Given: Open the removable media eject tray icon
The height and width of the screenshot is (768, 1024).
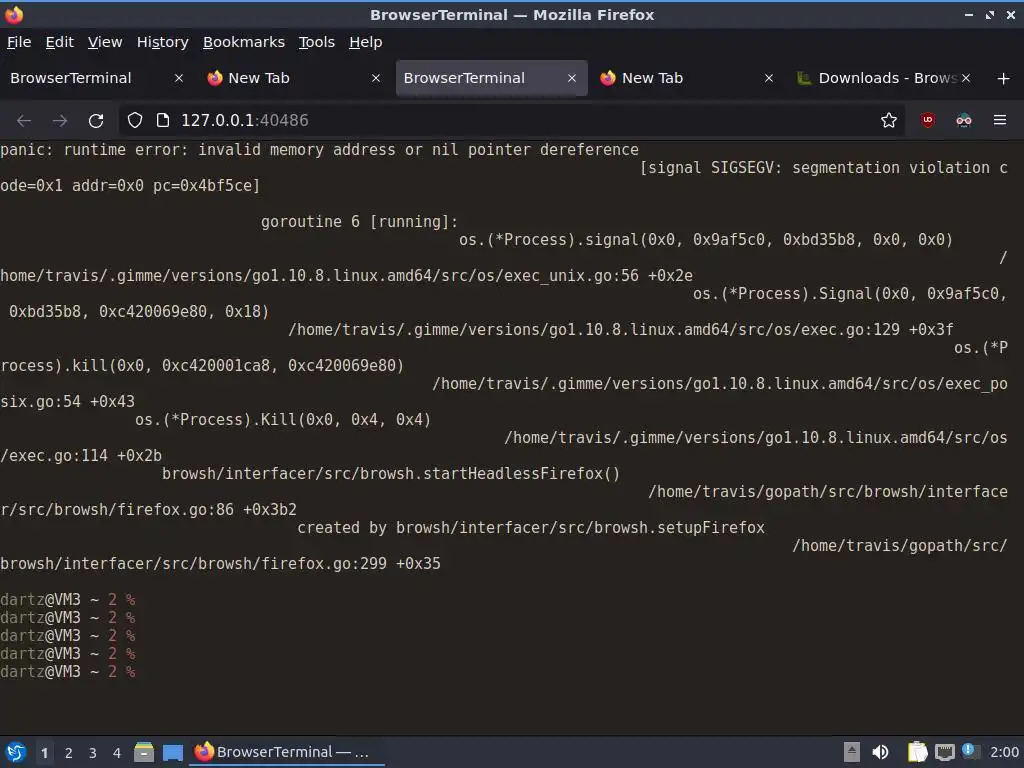Looking at the screenshot, I should [x=851, y=752].
